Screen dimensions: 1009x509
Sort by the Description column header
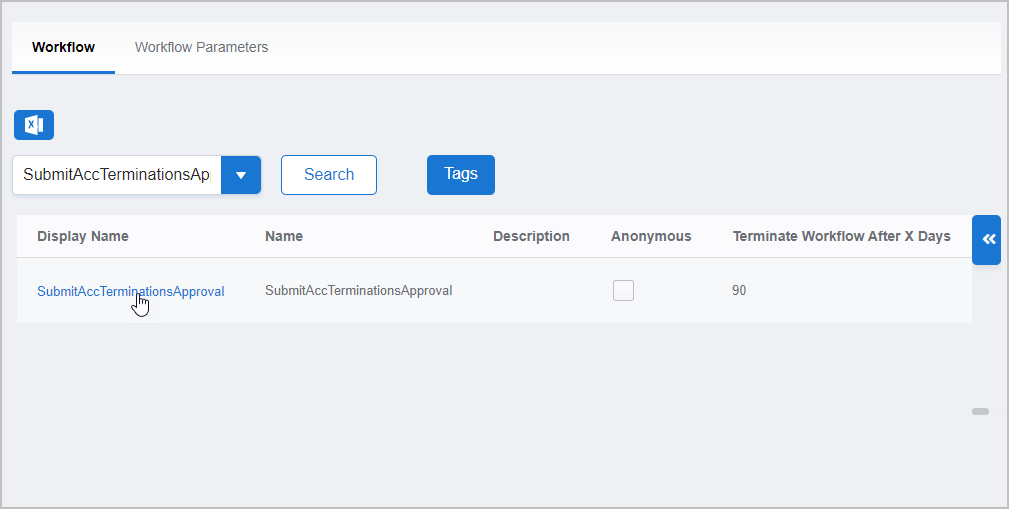(x=531, y=237)
